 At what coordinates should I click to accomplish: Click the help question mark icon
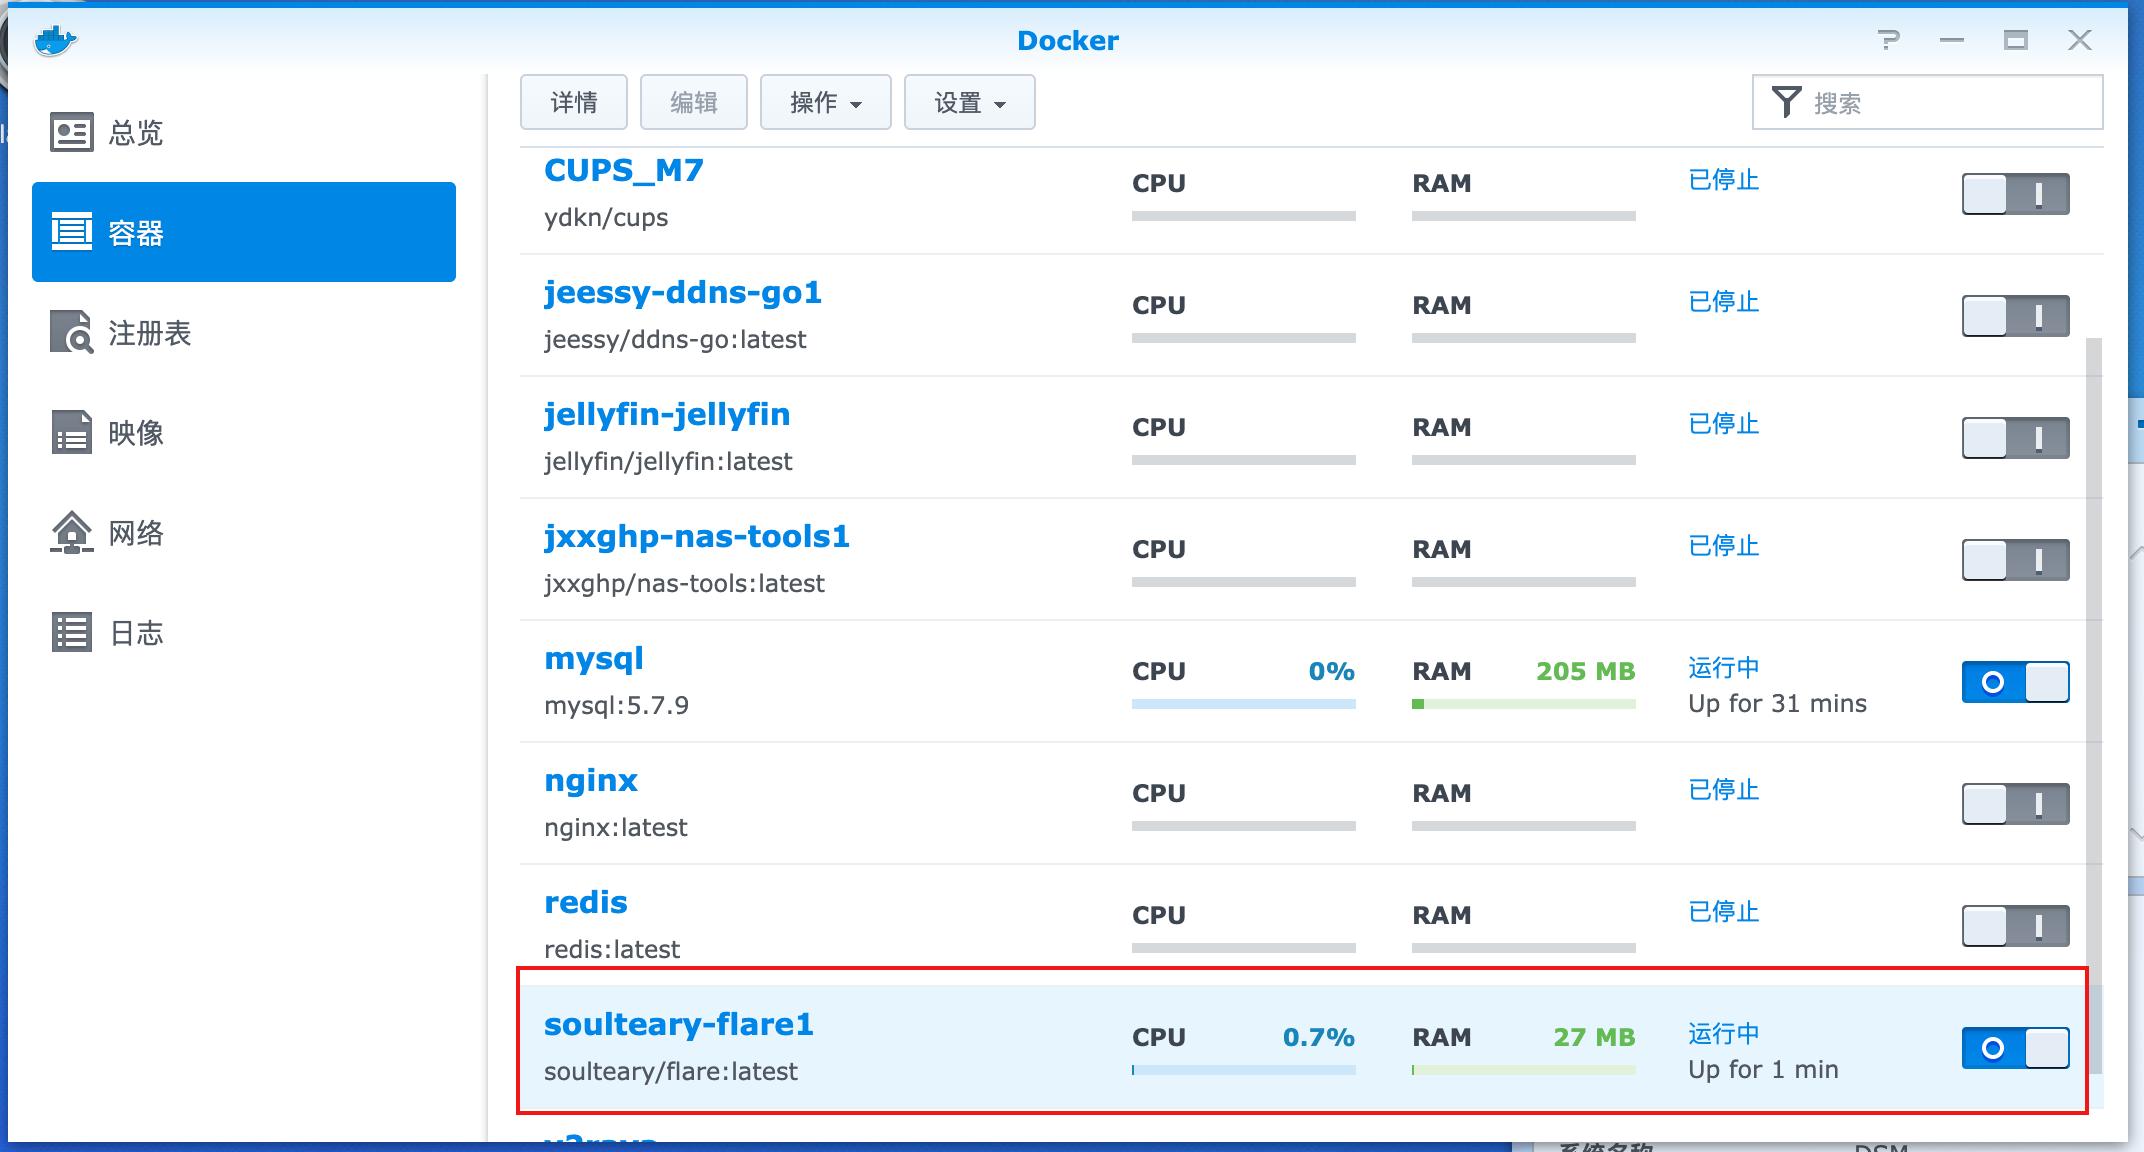pyautogui.click(x=1888, y=40)
